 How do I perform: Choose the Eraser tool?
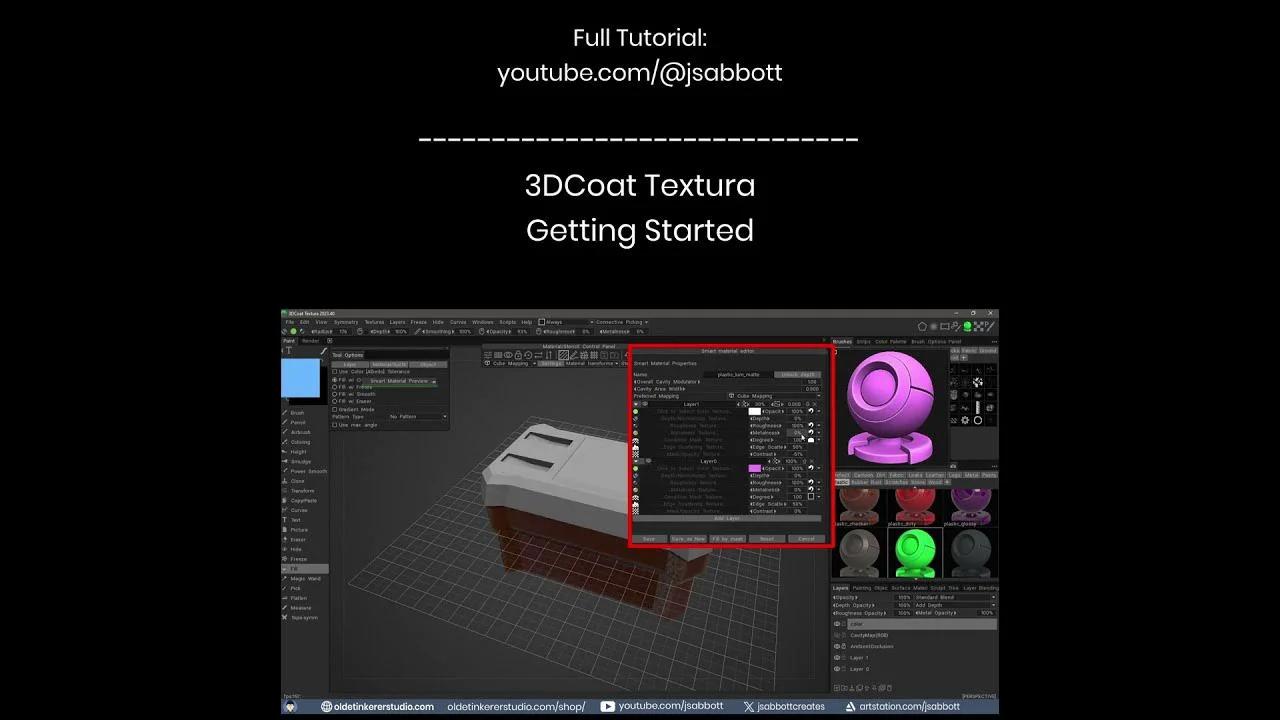pos(299,540)
